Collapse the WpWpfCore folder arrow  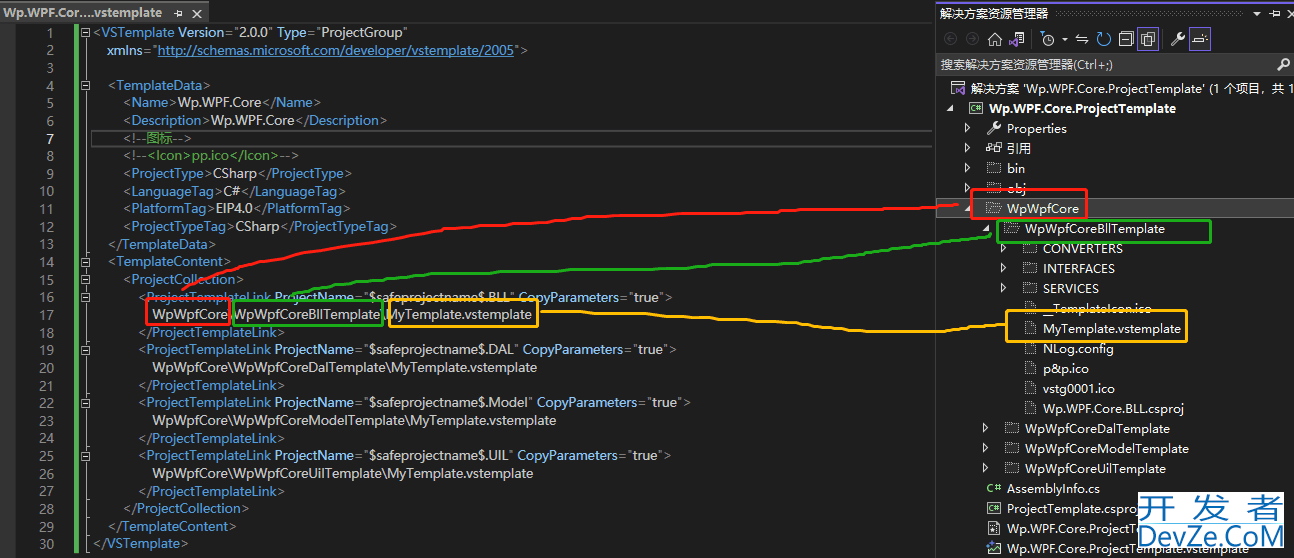point(967,208)
